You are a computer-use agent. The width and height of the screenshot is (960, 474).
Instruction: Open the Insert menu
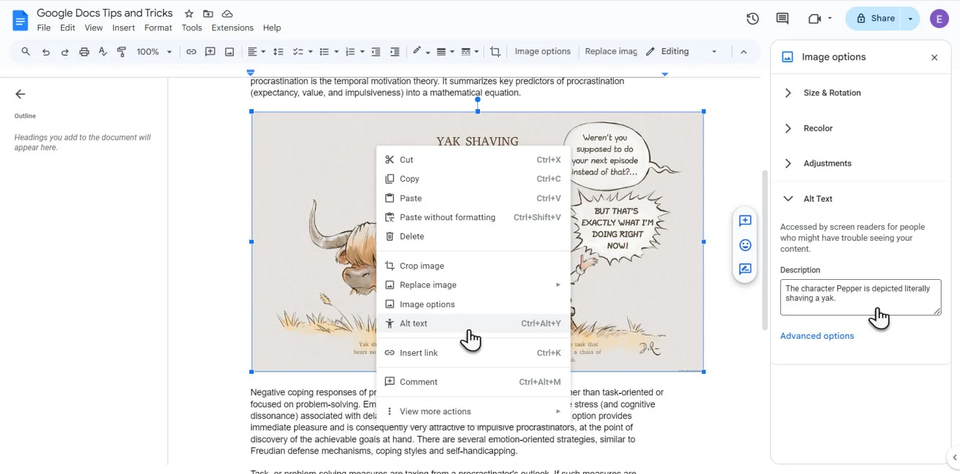[124, 28]
